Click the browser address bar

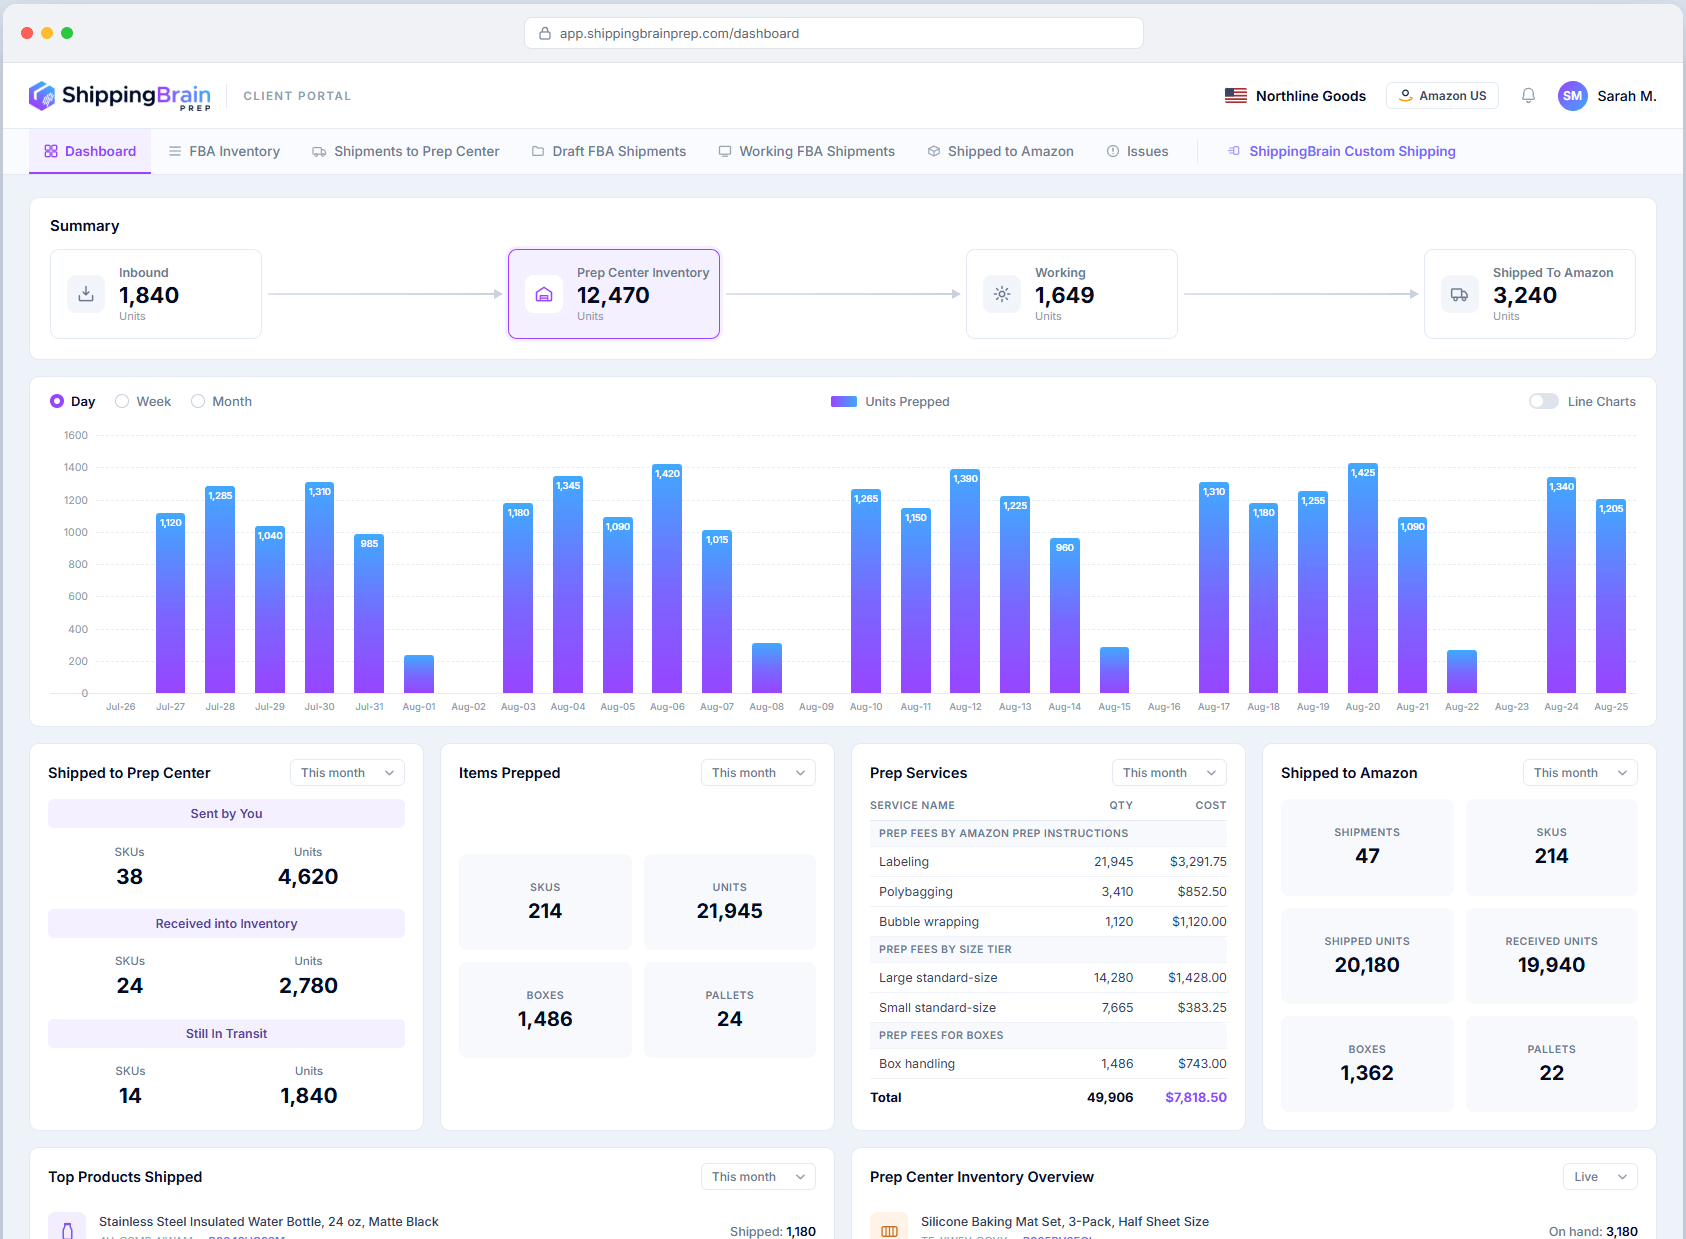point(834,33)
